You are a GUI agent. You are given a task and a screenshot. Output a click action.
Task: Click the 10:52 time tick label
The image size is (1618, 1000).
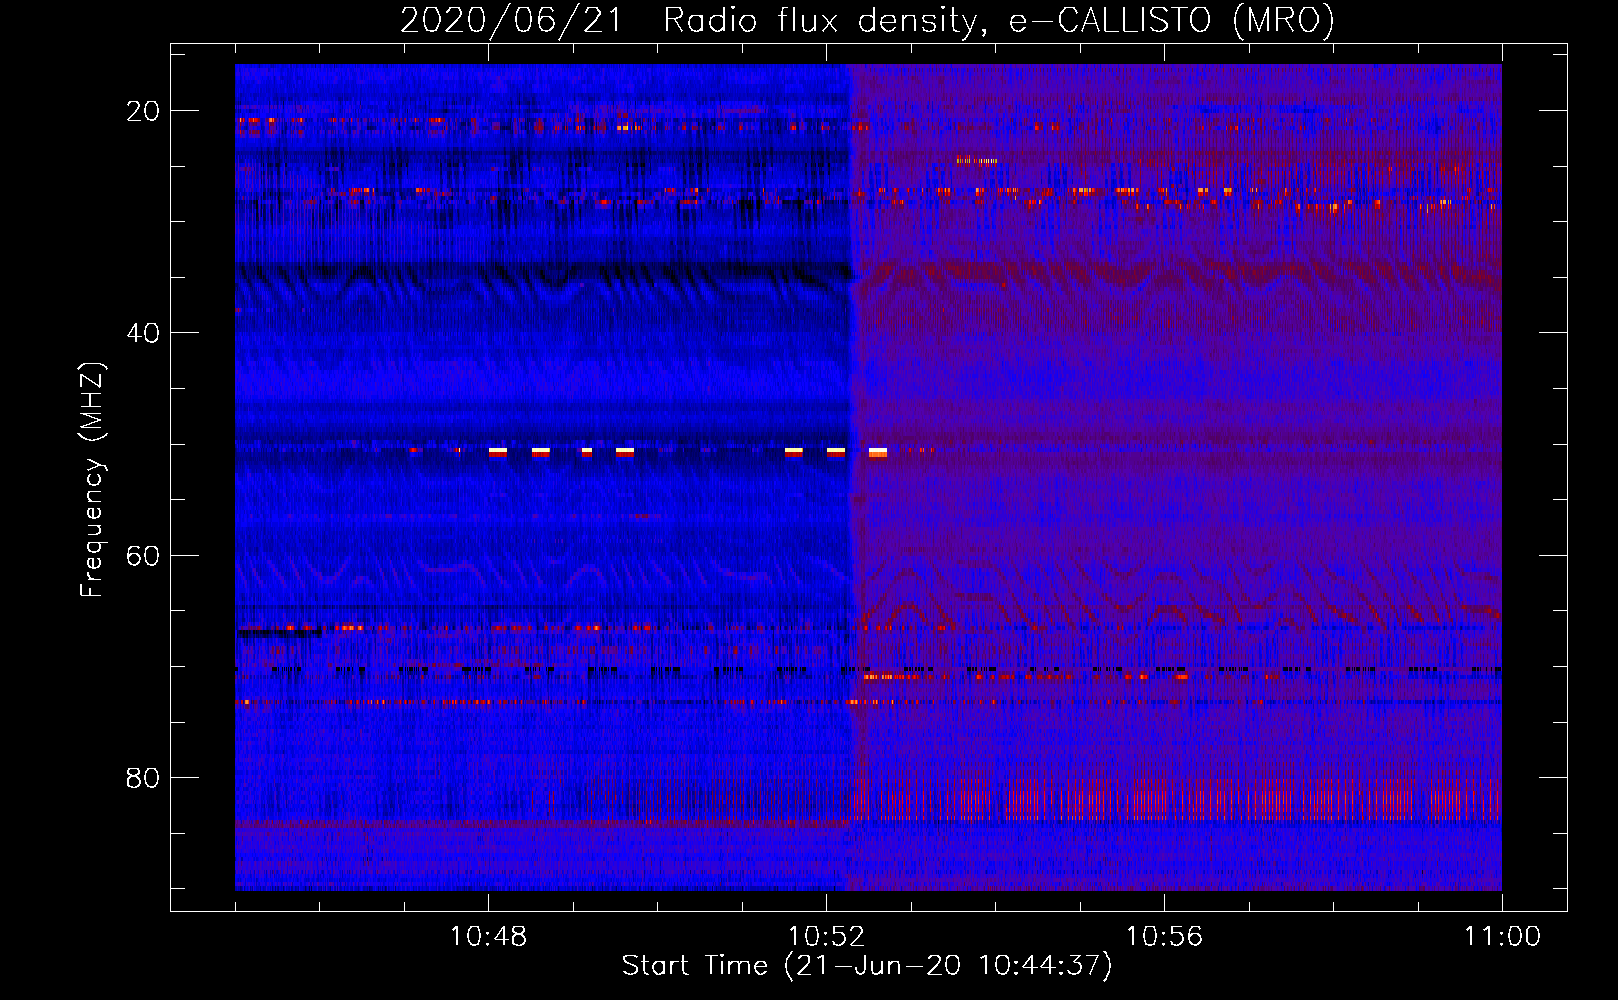(x=826, y=937)
